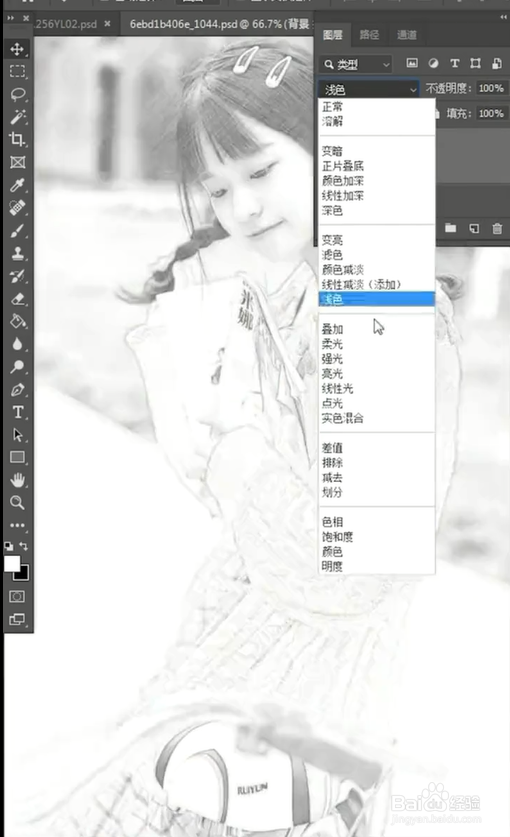This screenshot has width=510, height=837.
Task: Select the Crop tool
Action: 17,139
